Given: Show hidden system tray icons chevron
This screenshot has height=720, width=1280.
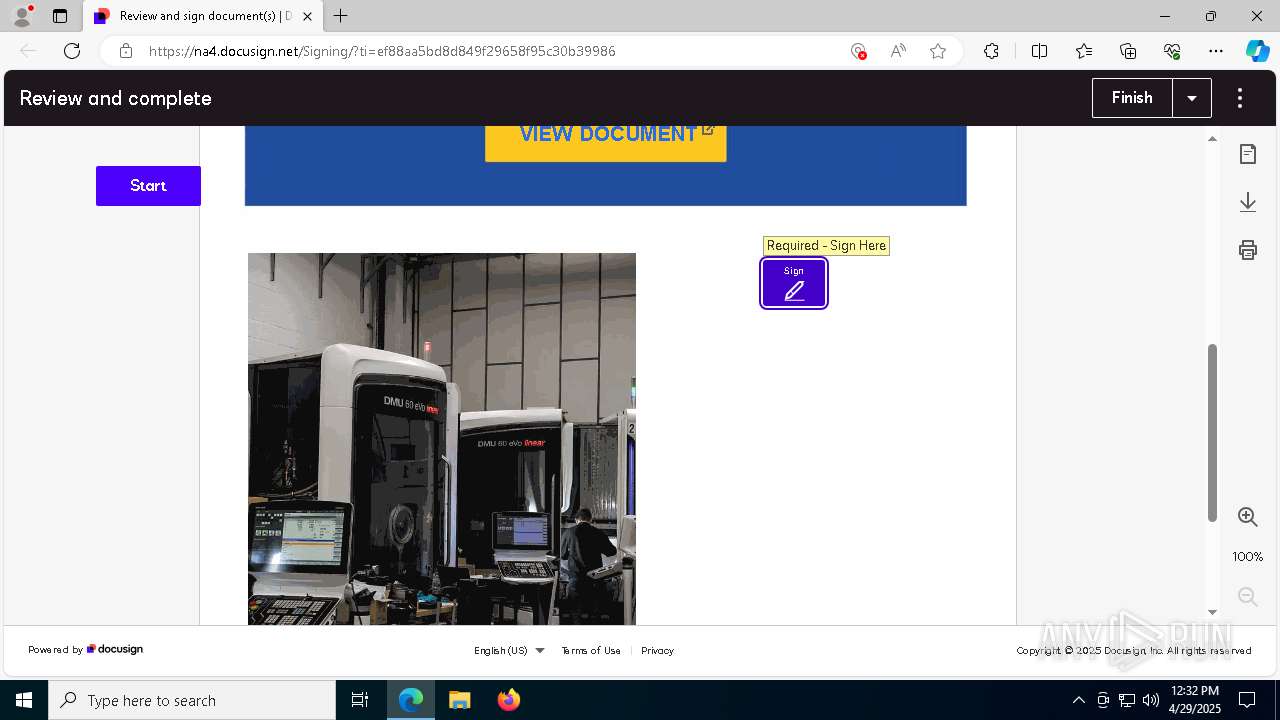Looking at the screenshot, I should [x=1078, y=700].
